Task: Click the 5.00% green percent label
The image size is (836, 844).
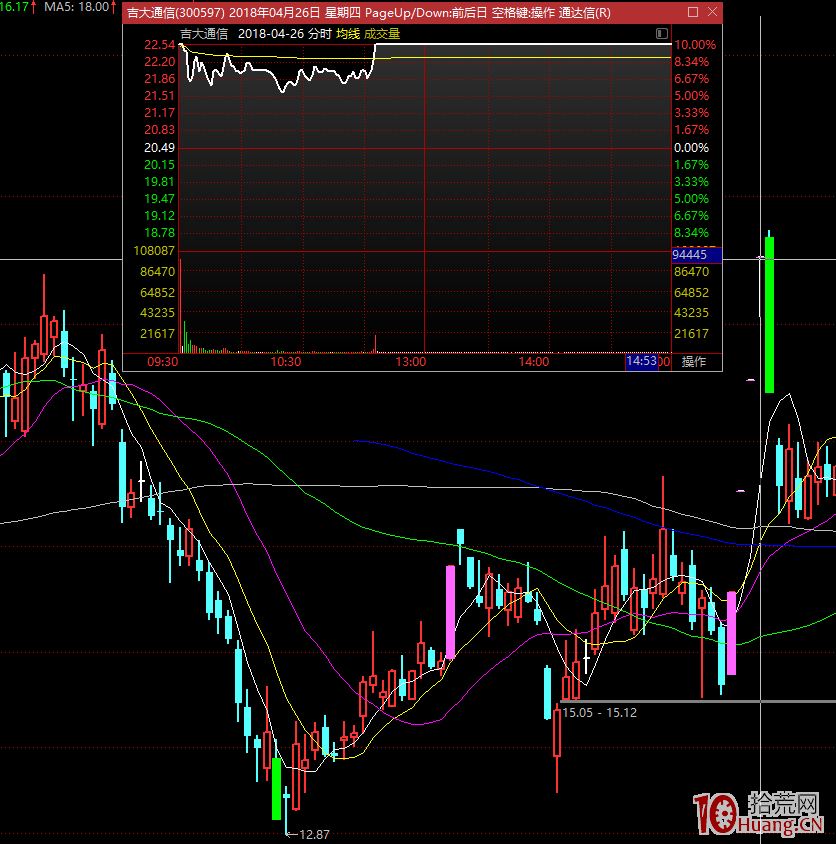Action: coord(692,199)
